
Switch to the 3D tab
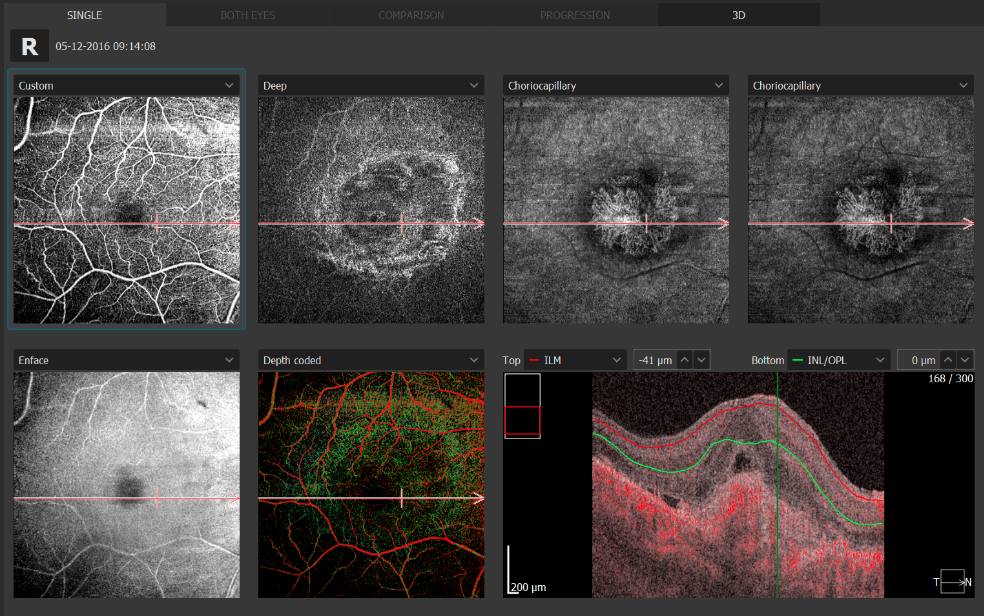pos(738,15)
